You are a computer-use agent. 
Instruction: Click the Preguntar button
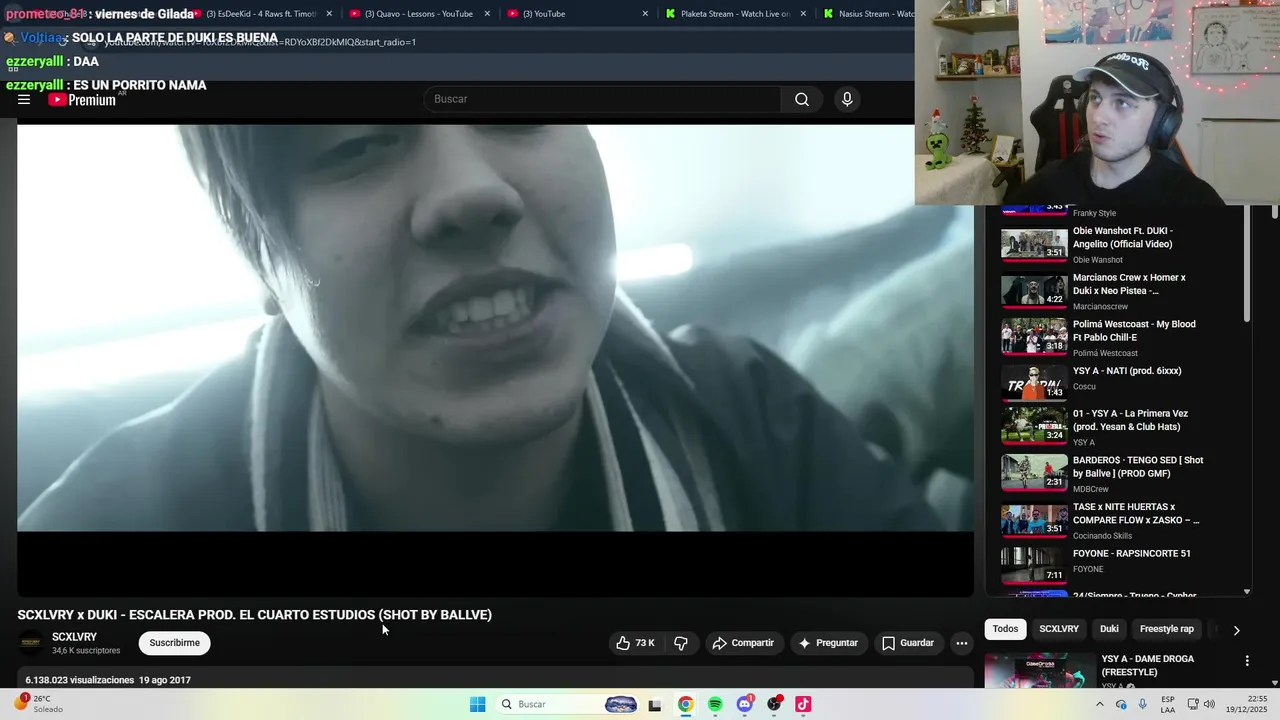(x=828, y=643)
